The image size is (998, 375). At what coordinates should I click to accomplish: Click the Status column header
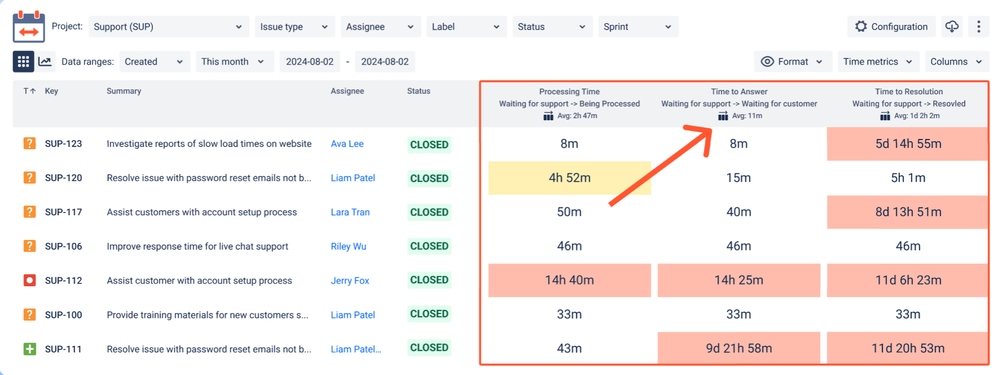[x=419, y=91]
